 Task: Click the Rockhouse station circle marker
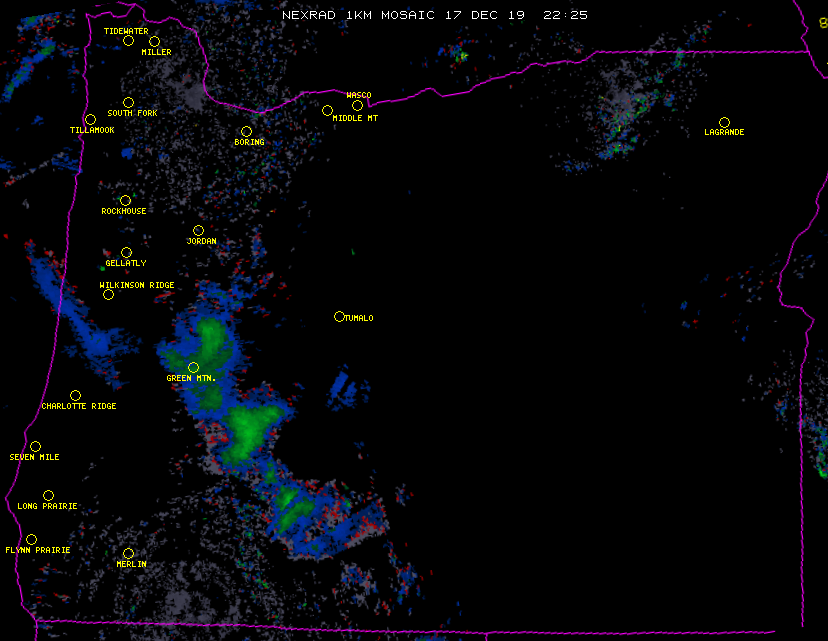click(x=125, y=200)
